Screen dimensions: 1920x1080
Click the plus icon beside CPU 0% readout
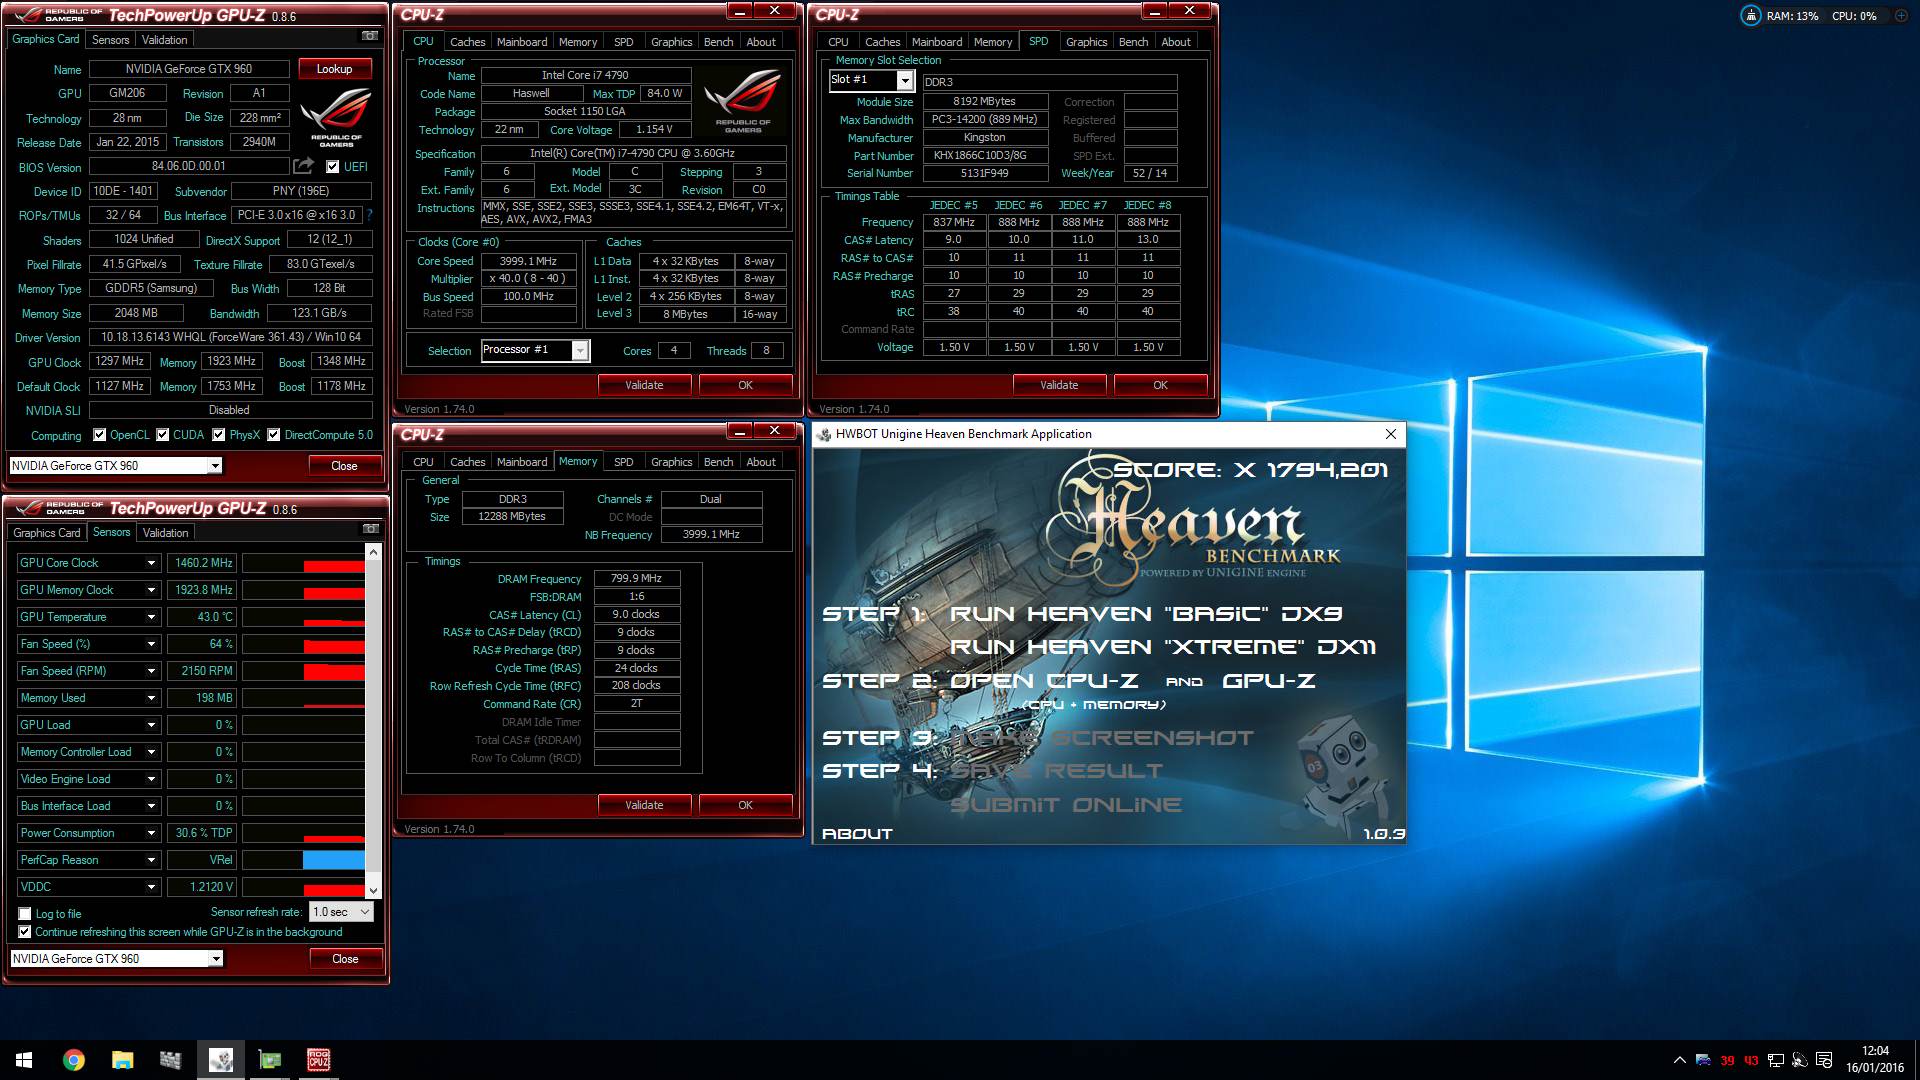1901,16
